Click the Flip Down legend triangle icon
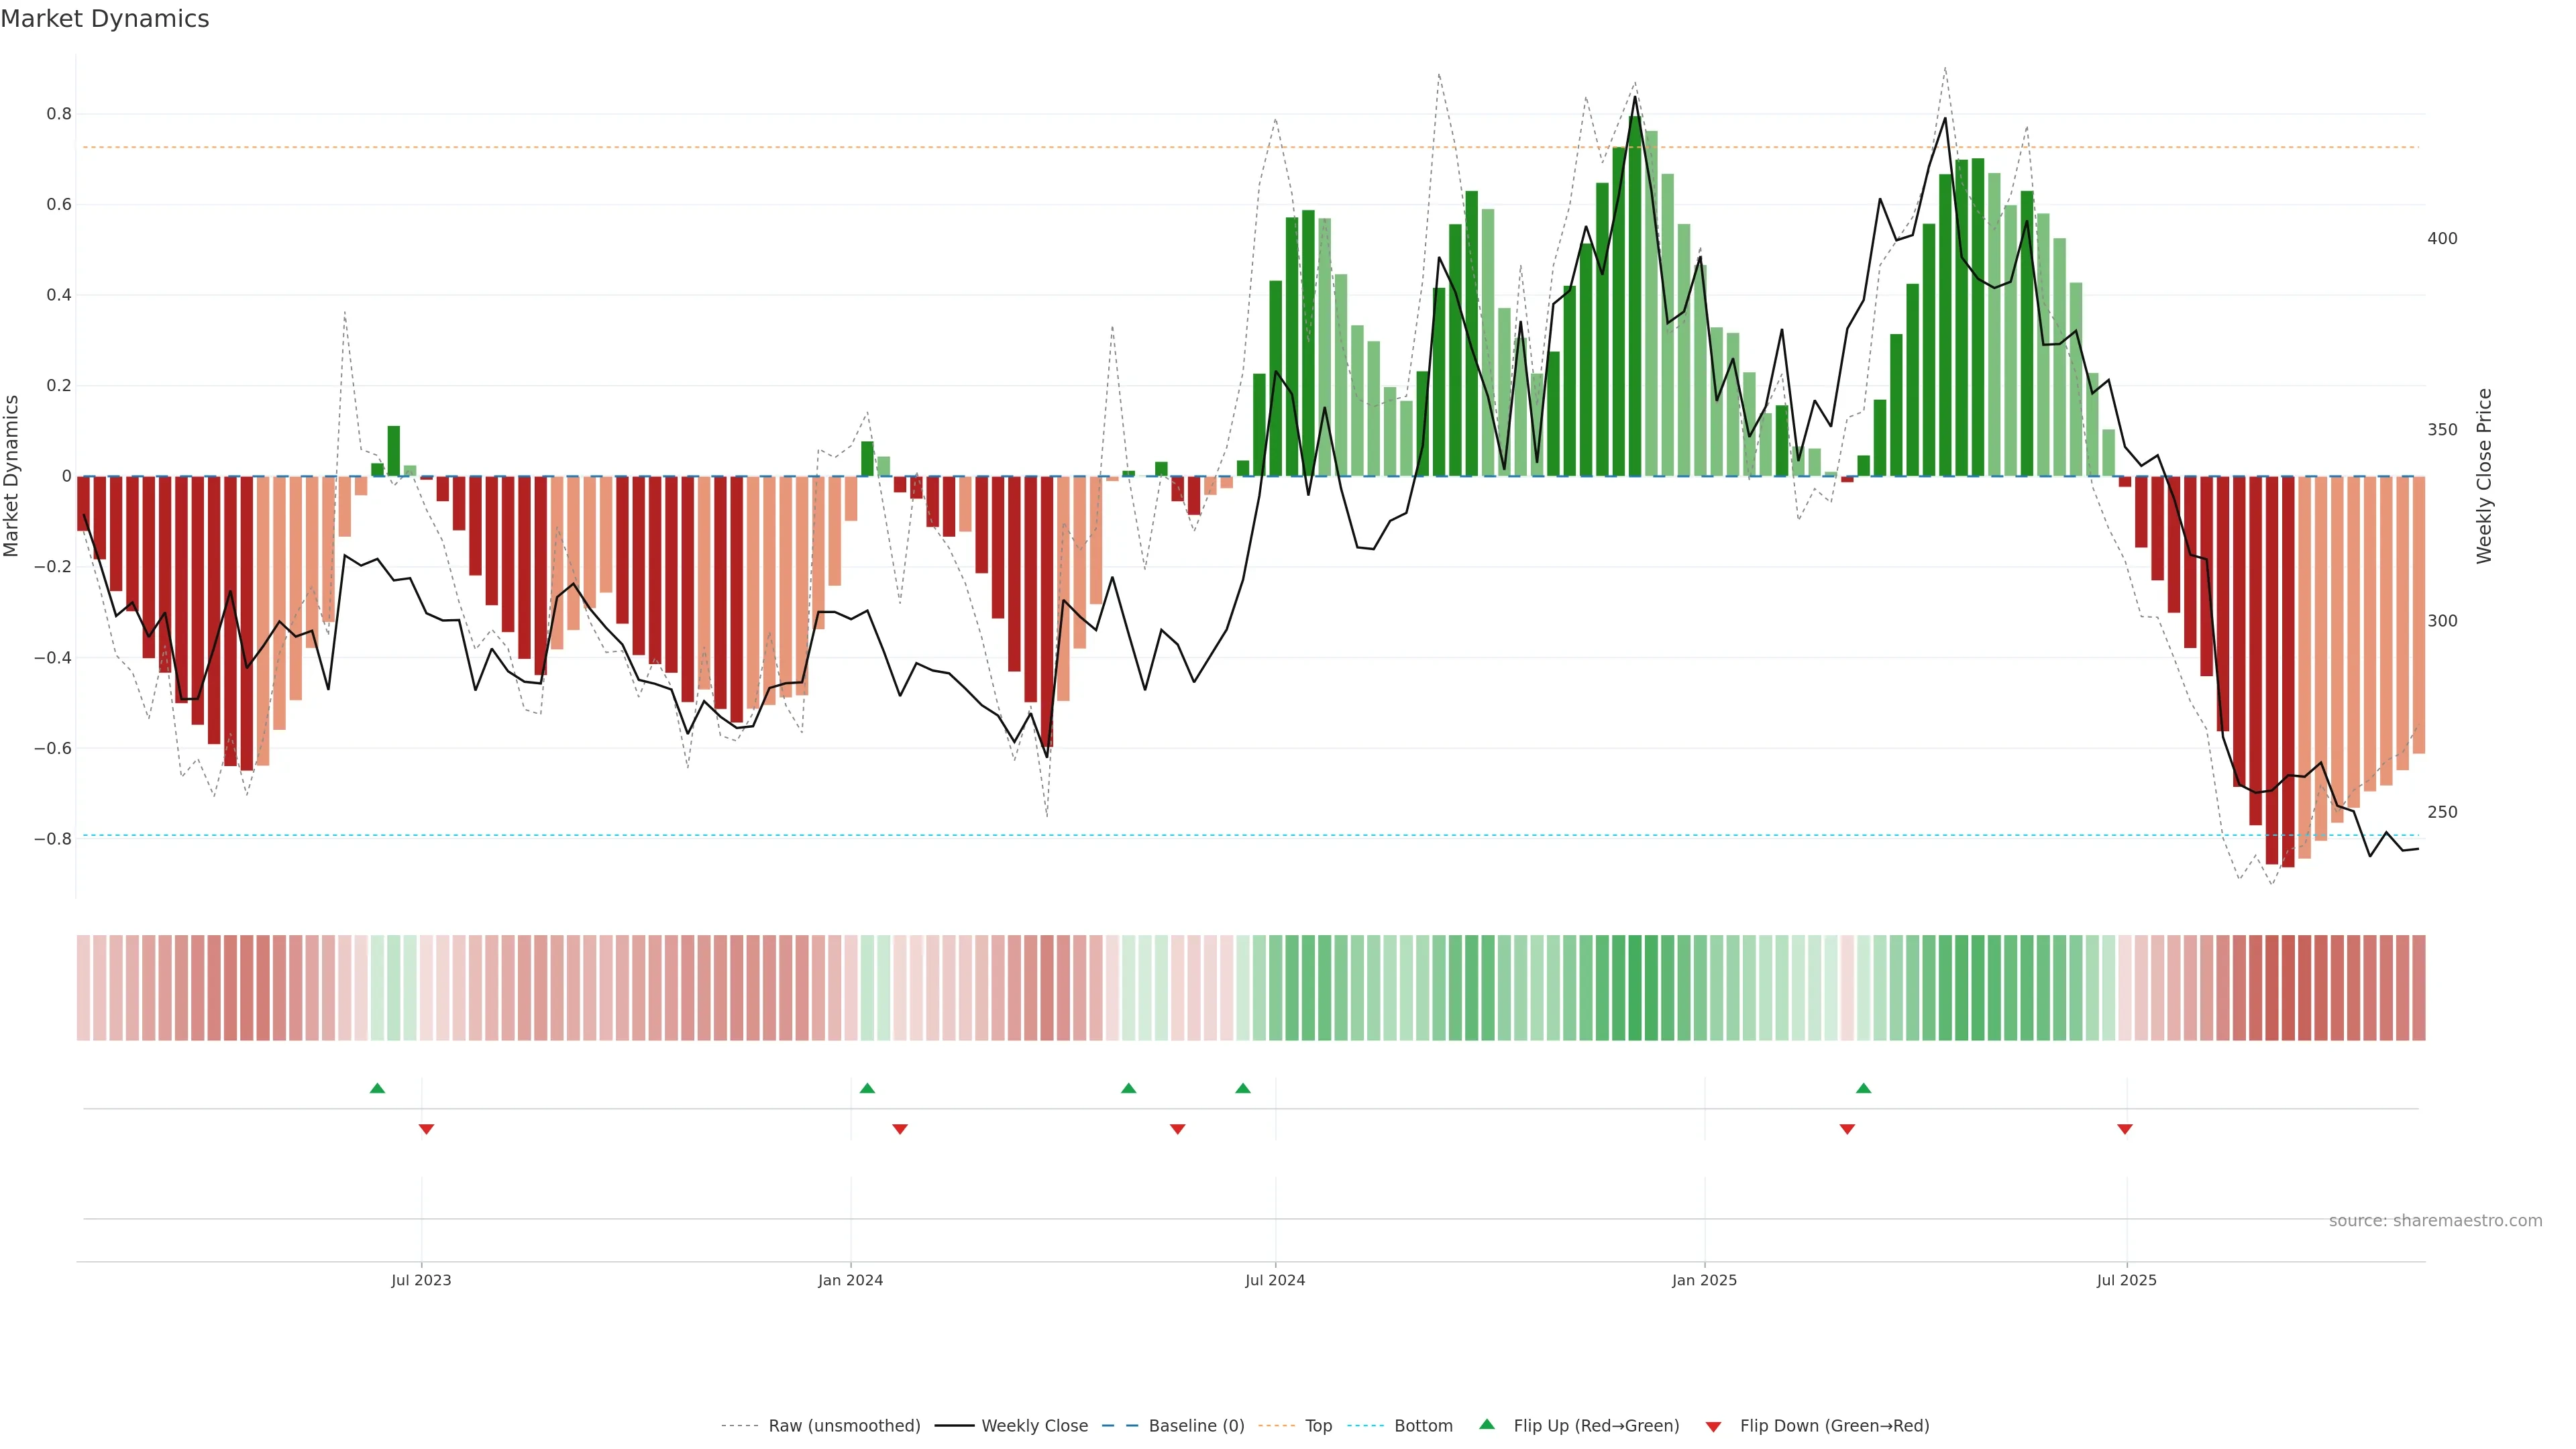 point(1713,1426)
